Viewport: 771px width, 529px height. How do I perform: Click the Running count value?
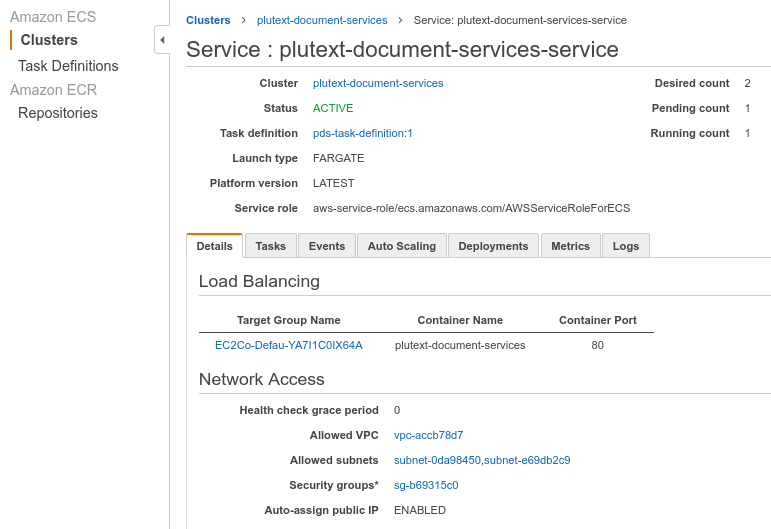pos(747,133)
